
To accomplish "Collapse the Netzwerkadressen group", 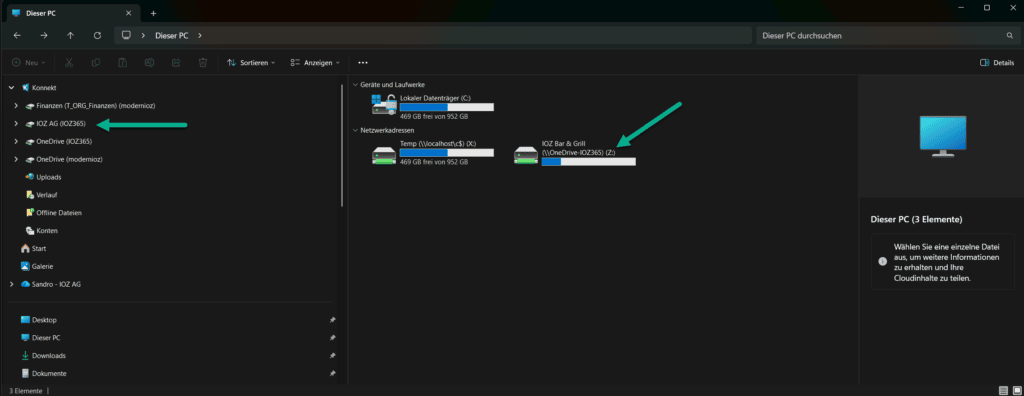I will [x=355, y=130].
